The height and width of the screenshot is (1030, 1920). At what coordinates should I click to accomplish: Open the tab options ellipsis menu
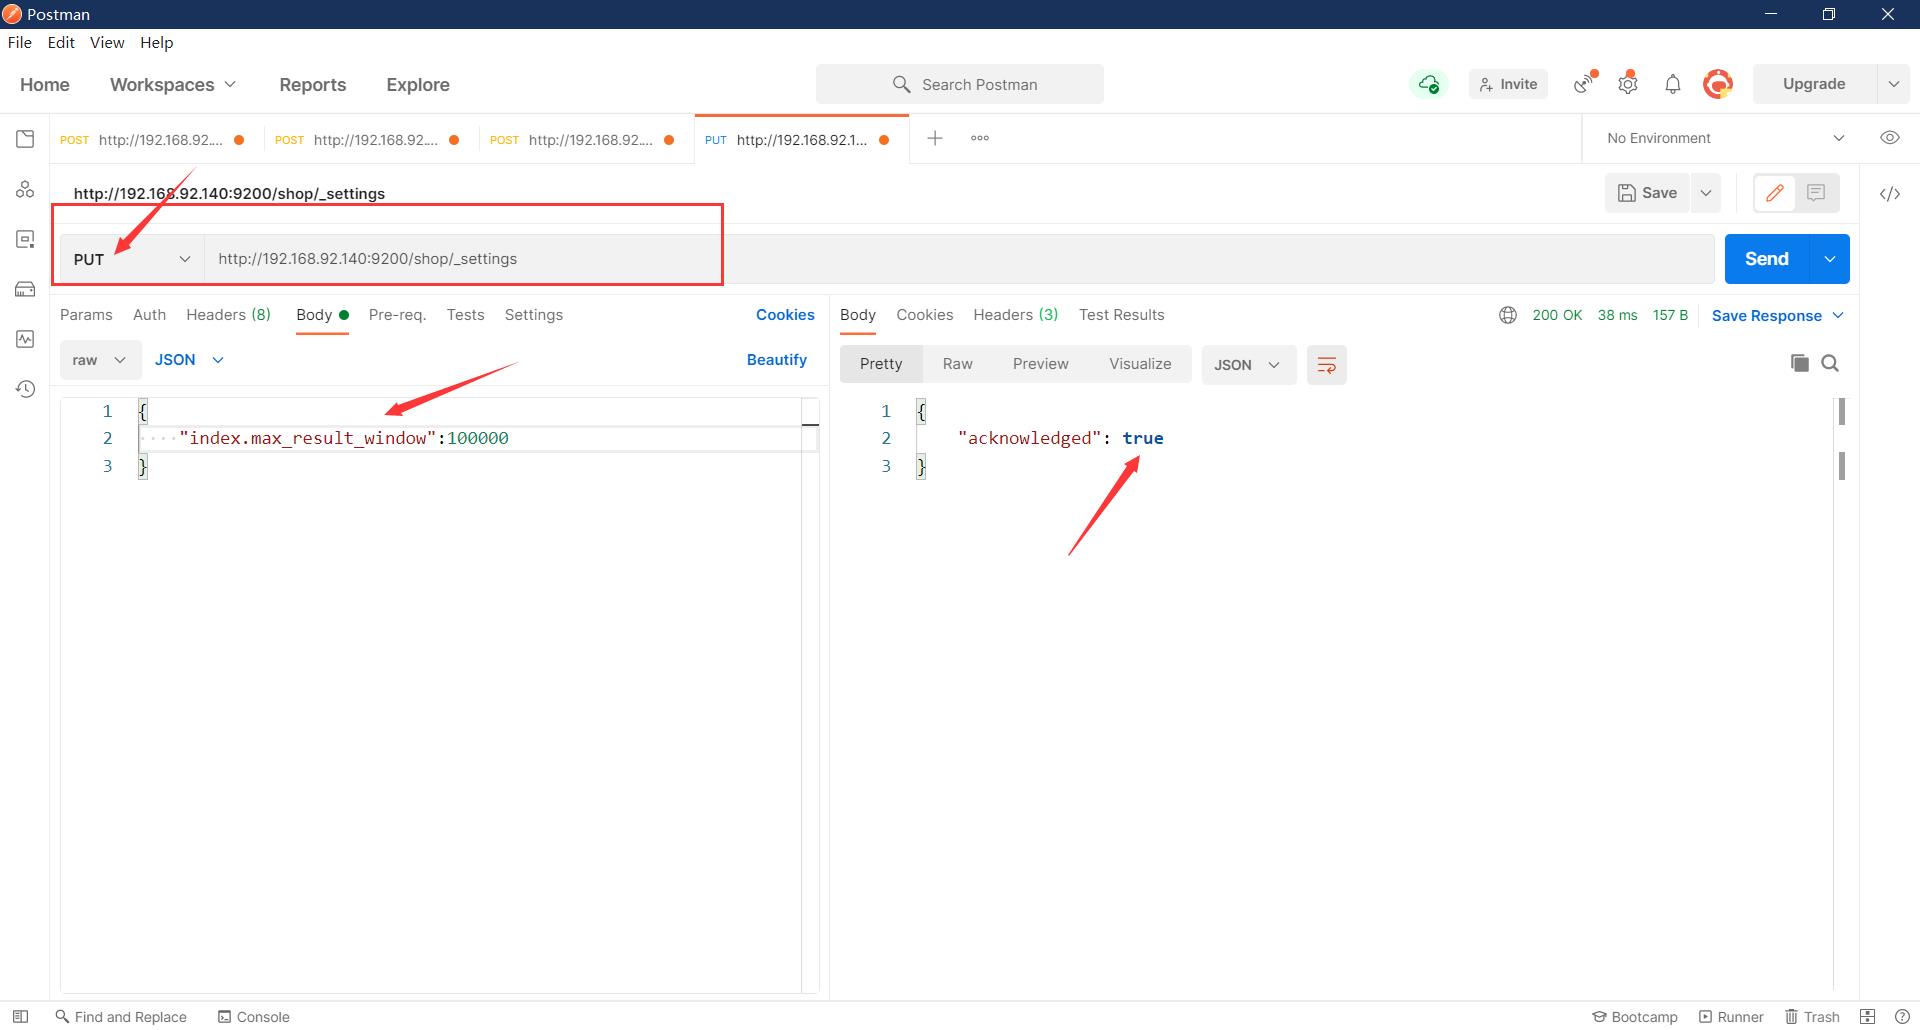980,138
